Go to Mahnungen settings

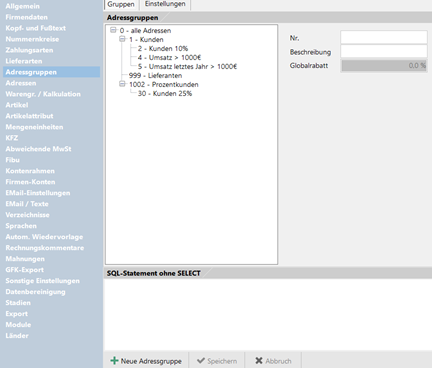[25, 259]
